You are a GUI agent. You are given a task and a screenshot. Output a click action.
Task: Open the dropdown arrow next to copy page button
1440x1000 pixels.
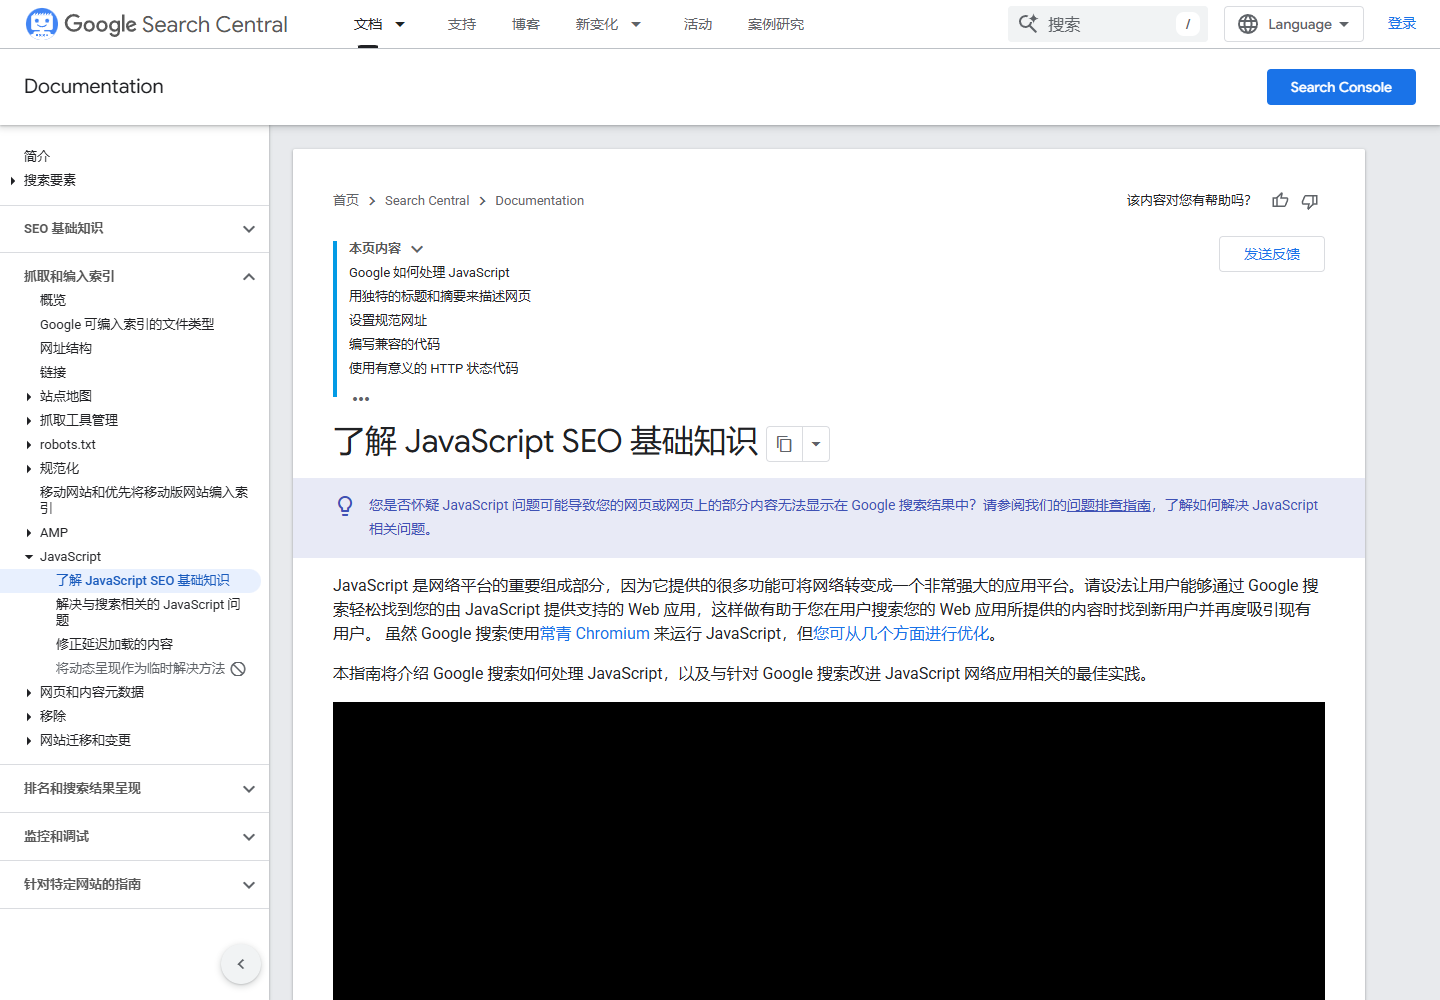pos(816,444)
